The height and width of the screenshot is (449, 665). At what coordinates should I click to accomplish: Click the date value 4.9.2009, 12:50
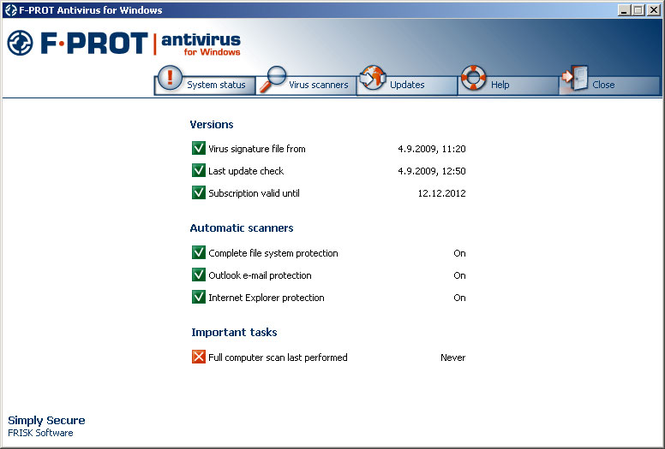point(432,171)
